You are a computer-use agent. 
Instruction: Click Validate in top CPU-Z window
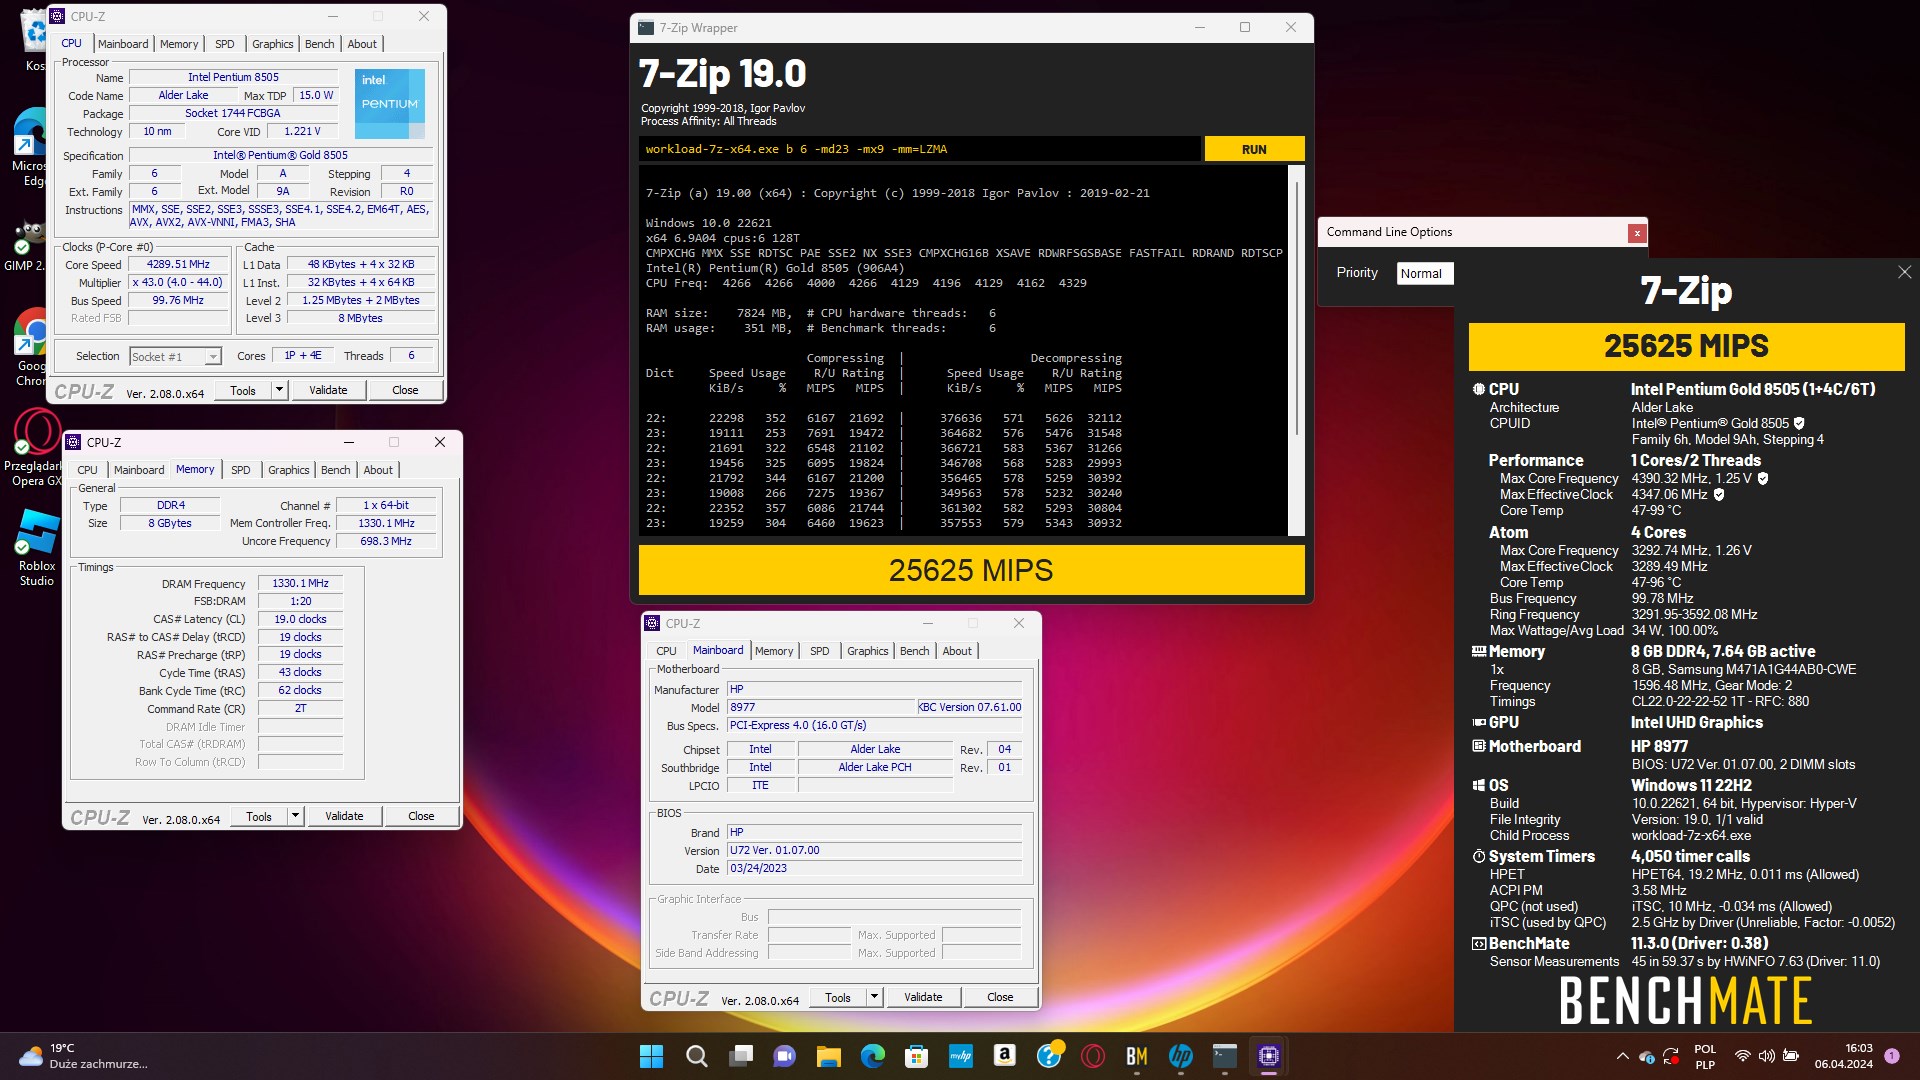pos(328,390)
